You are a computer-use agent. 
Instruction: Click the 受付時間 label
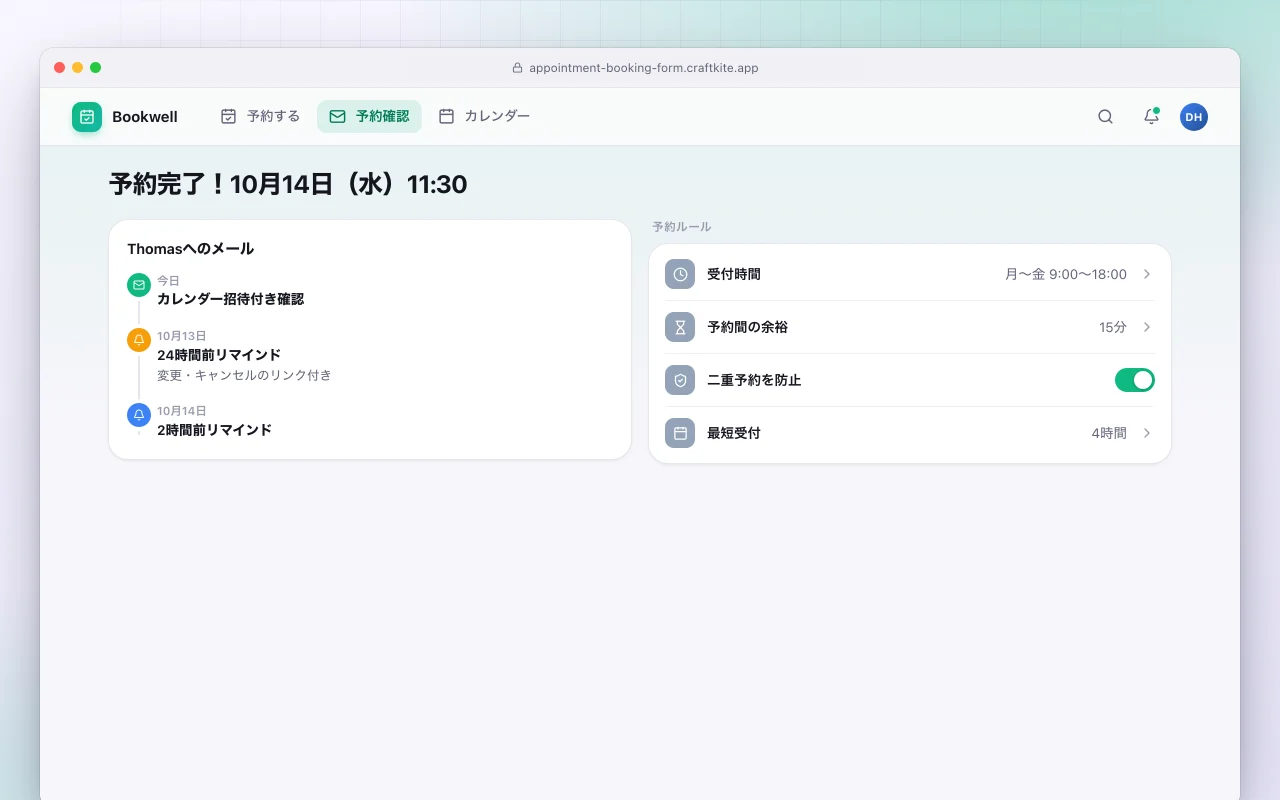point(734,274)
